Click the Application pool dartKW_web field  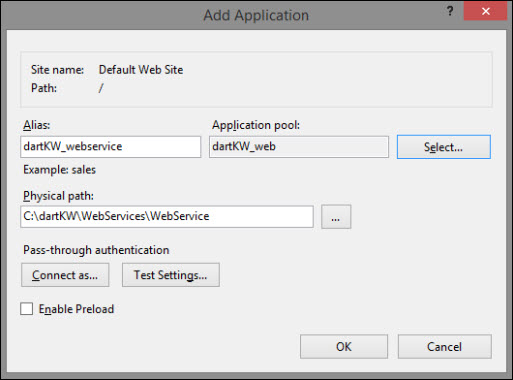point(299,147)
